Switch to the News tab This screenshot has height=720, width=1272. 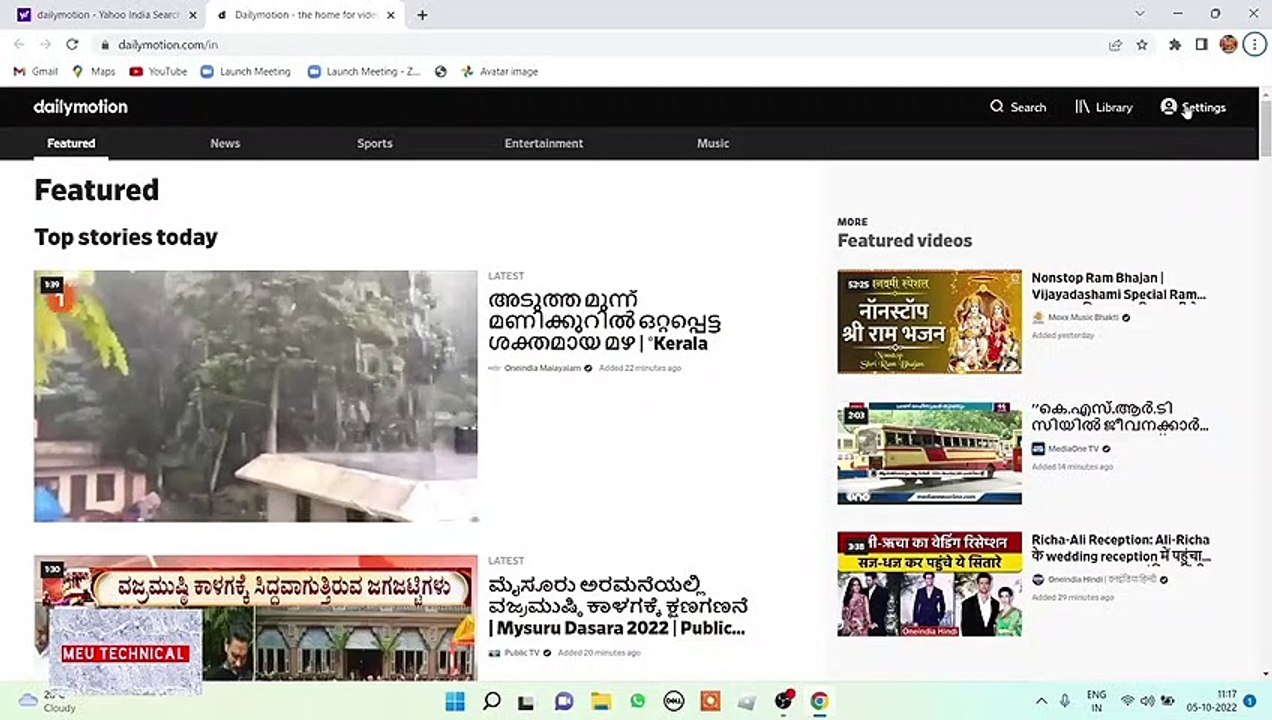click(x=225, y=143)
